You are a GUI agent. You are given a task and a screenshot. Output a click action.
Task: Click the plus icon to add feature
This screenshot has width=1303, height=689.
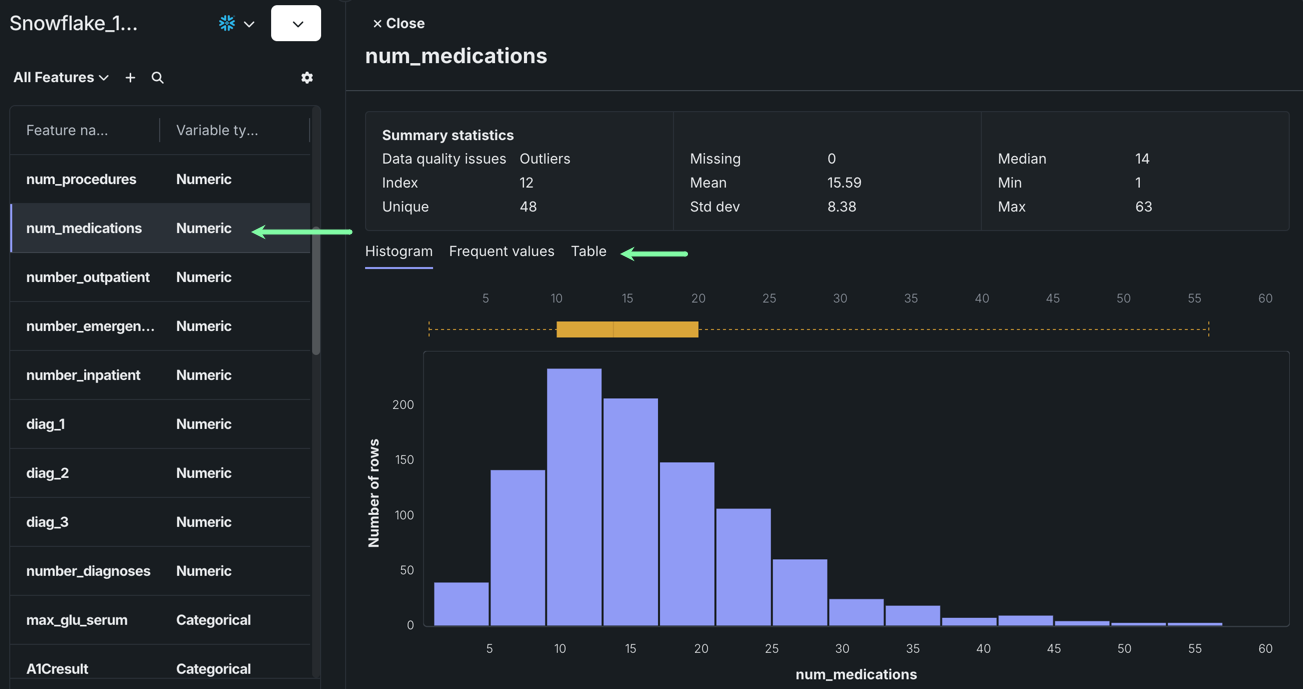tap(130, 78)
